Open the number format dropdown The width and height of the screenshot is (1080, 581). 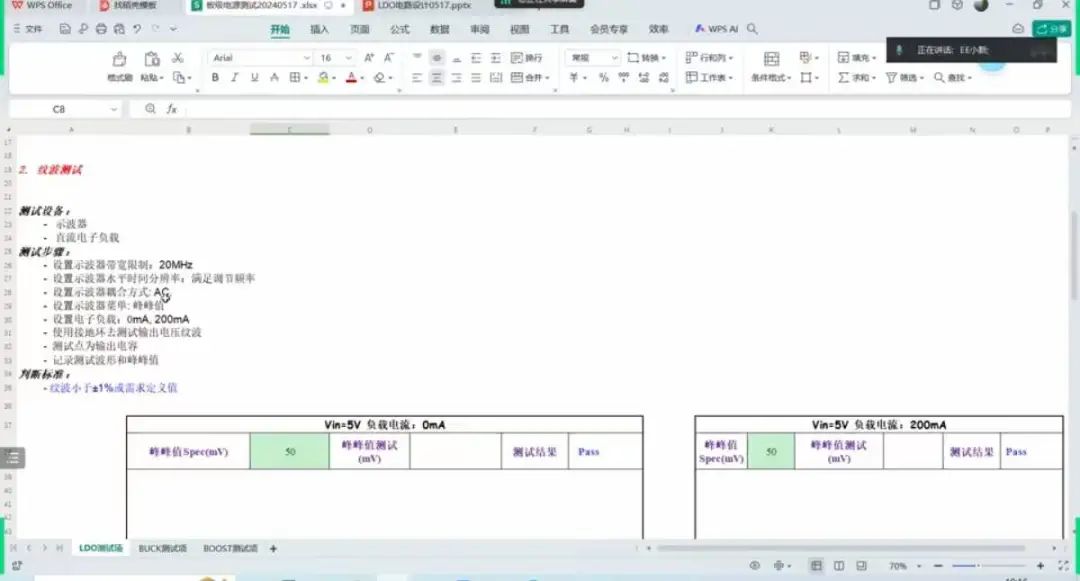592,58
